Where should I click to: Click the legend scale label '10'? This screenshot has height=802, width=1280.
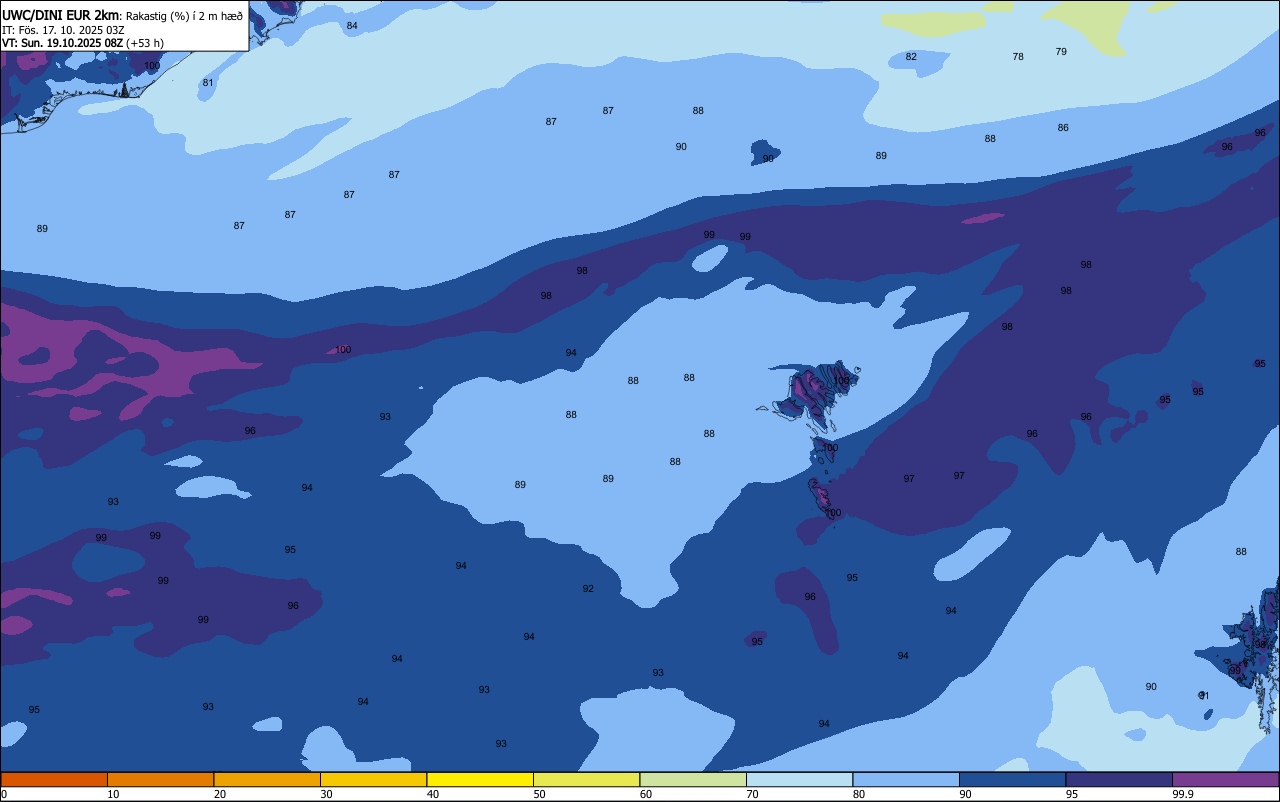click(x=113, y=794)
